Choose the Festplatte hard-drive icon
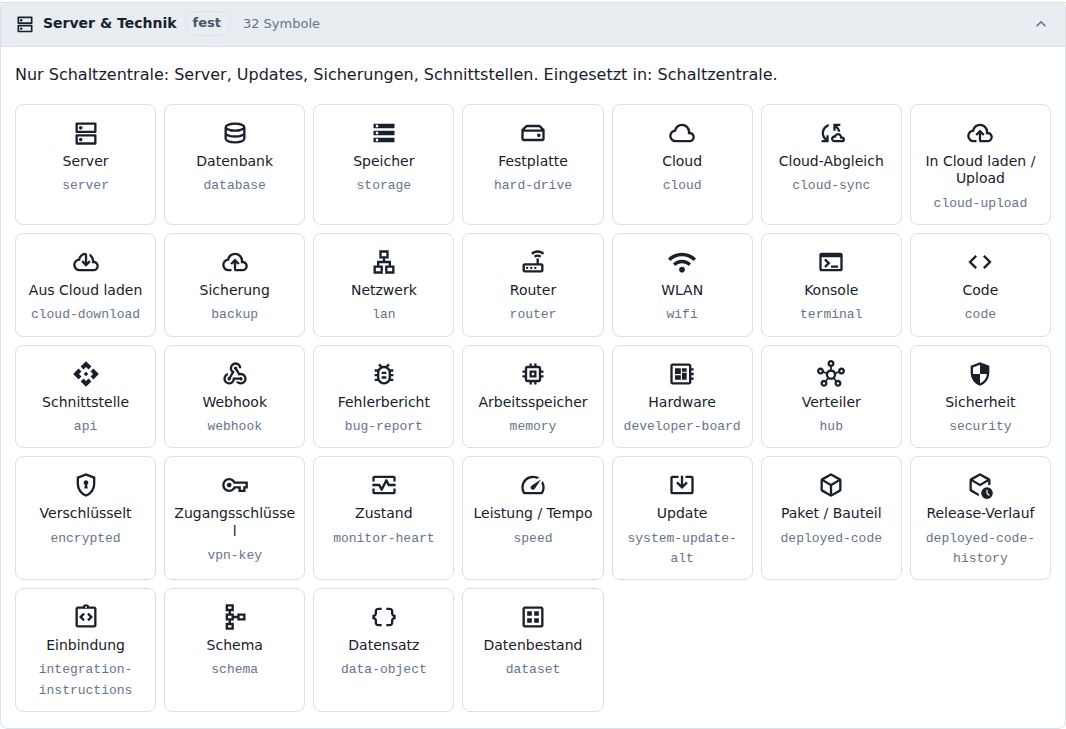 (533, 133)
